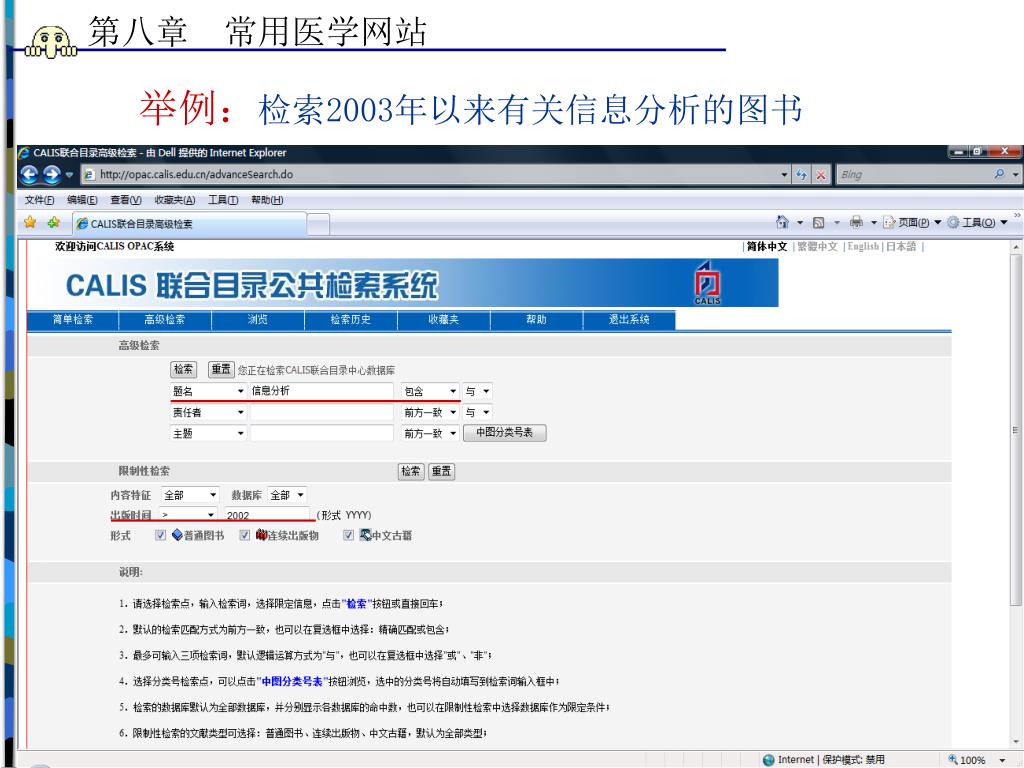Open the 与 logic dropdown in 题名 row
The width and height of the screenshot is (1024, 768).
[477, 391]
